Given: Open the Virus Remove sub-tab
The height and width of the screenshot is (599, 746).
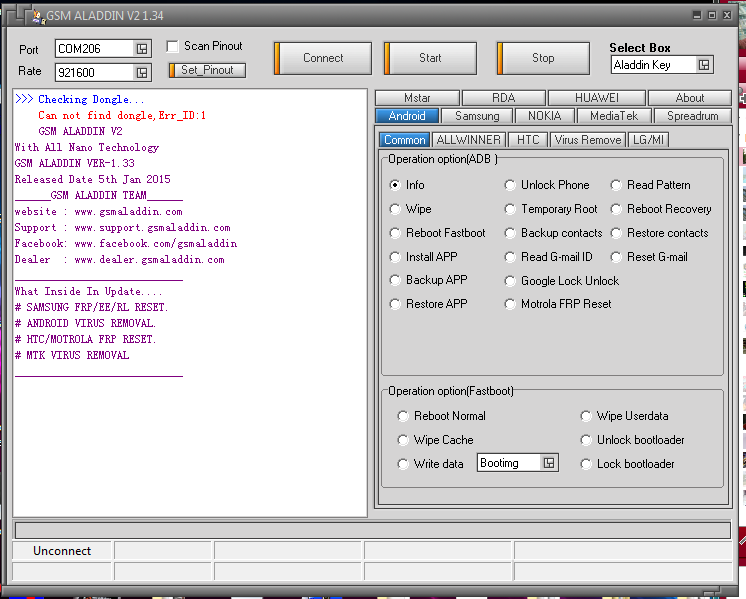Looking at the screenshot, I should coord(588,140).
